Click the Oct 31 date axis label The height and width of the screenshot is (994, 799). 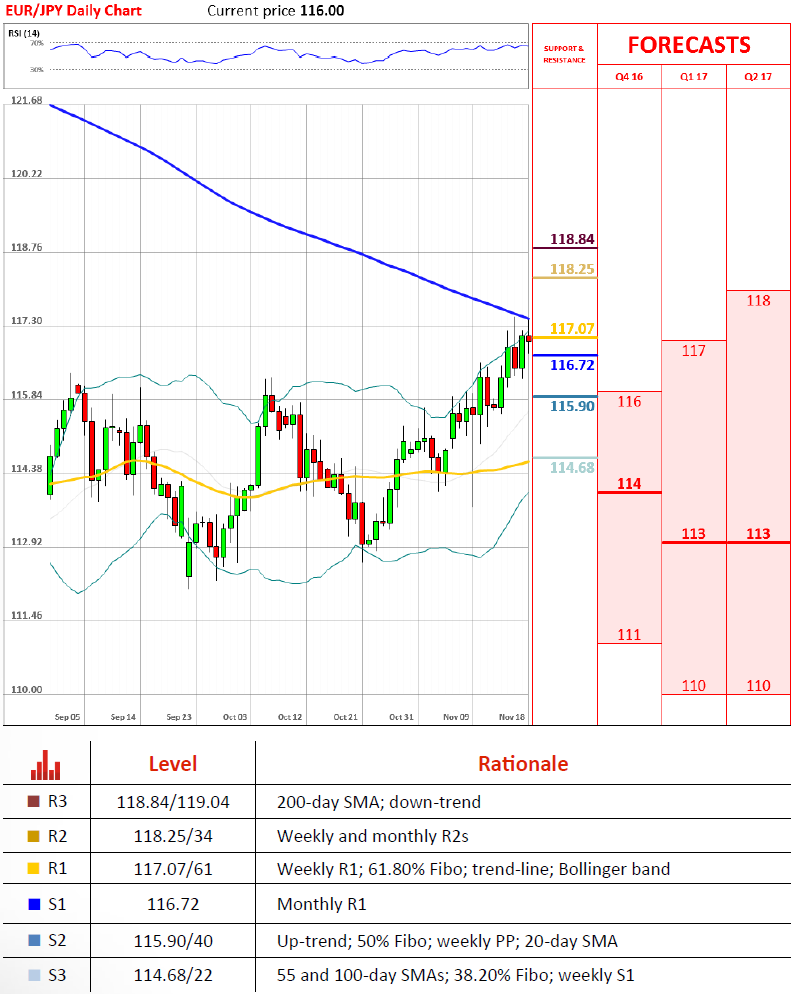click(401, 717)
